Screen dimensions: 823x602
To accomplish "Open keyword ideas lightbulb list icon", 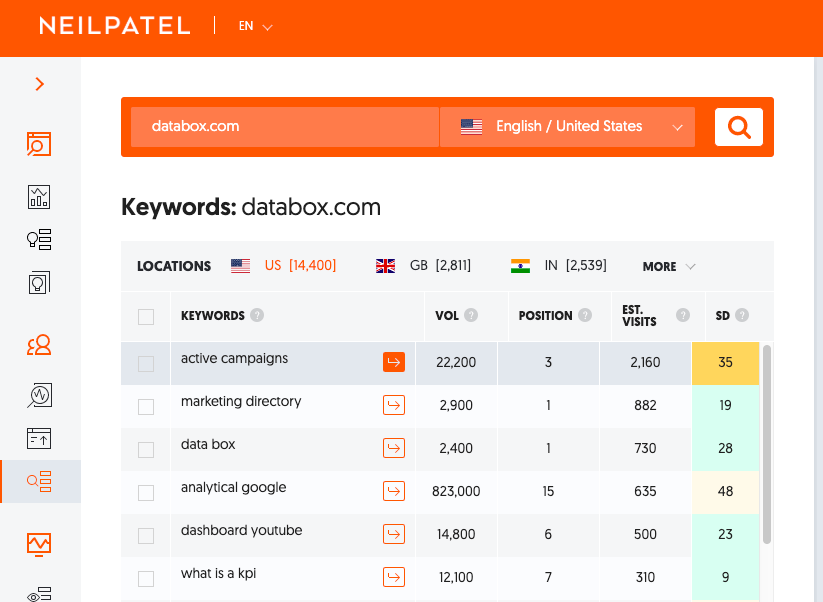I will coord(39,239).
